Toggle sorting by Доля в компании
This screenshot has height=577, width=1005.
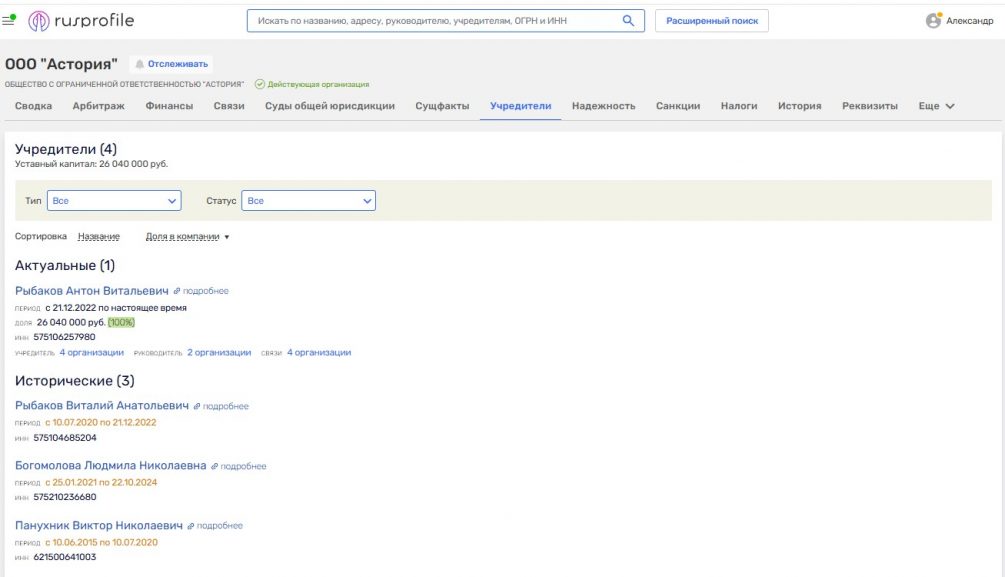pyautogui.click(x=187, y=237)
